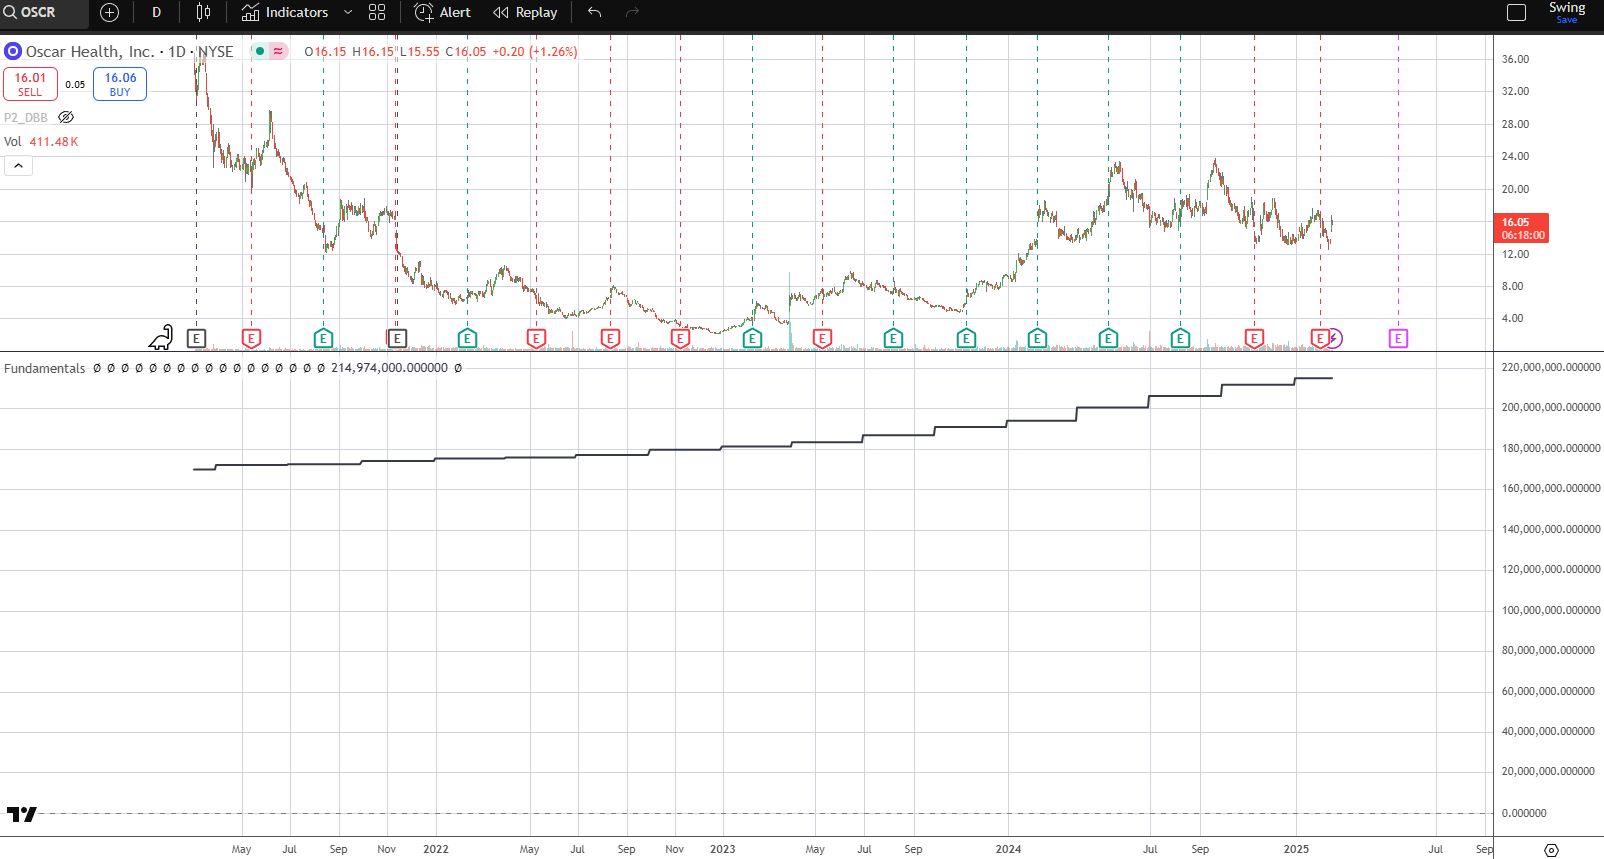Select the P2_DBB indicator label

coord(26,117)
